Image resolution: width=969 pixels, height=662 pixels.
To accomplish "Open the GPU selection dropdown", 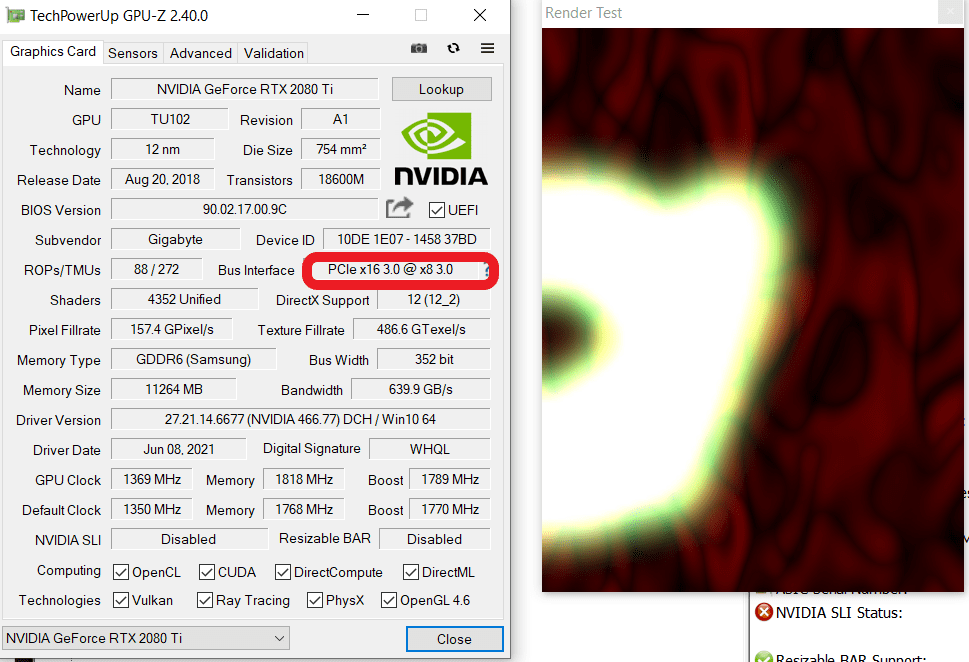I will 146,638.
